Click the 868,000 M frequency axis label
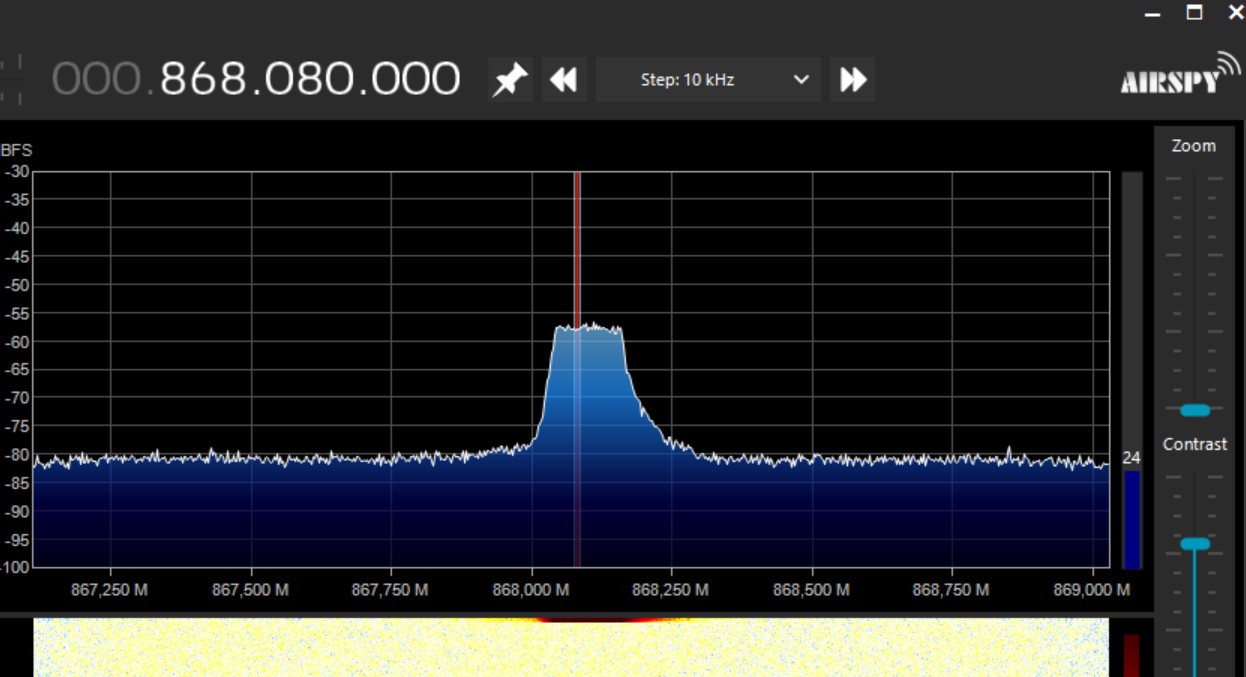 click(x=530, y=590)
